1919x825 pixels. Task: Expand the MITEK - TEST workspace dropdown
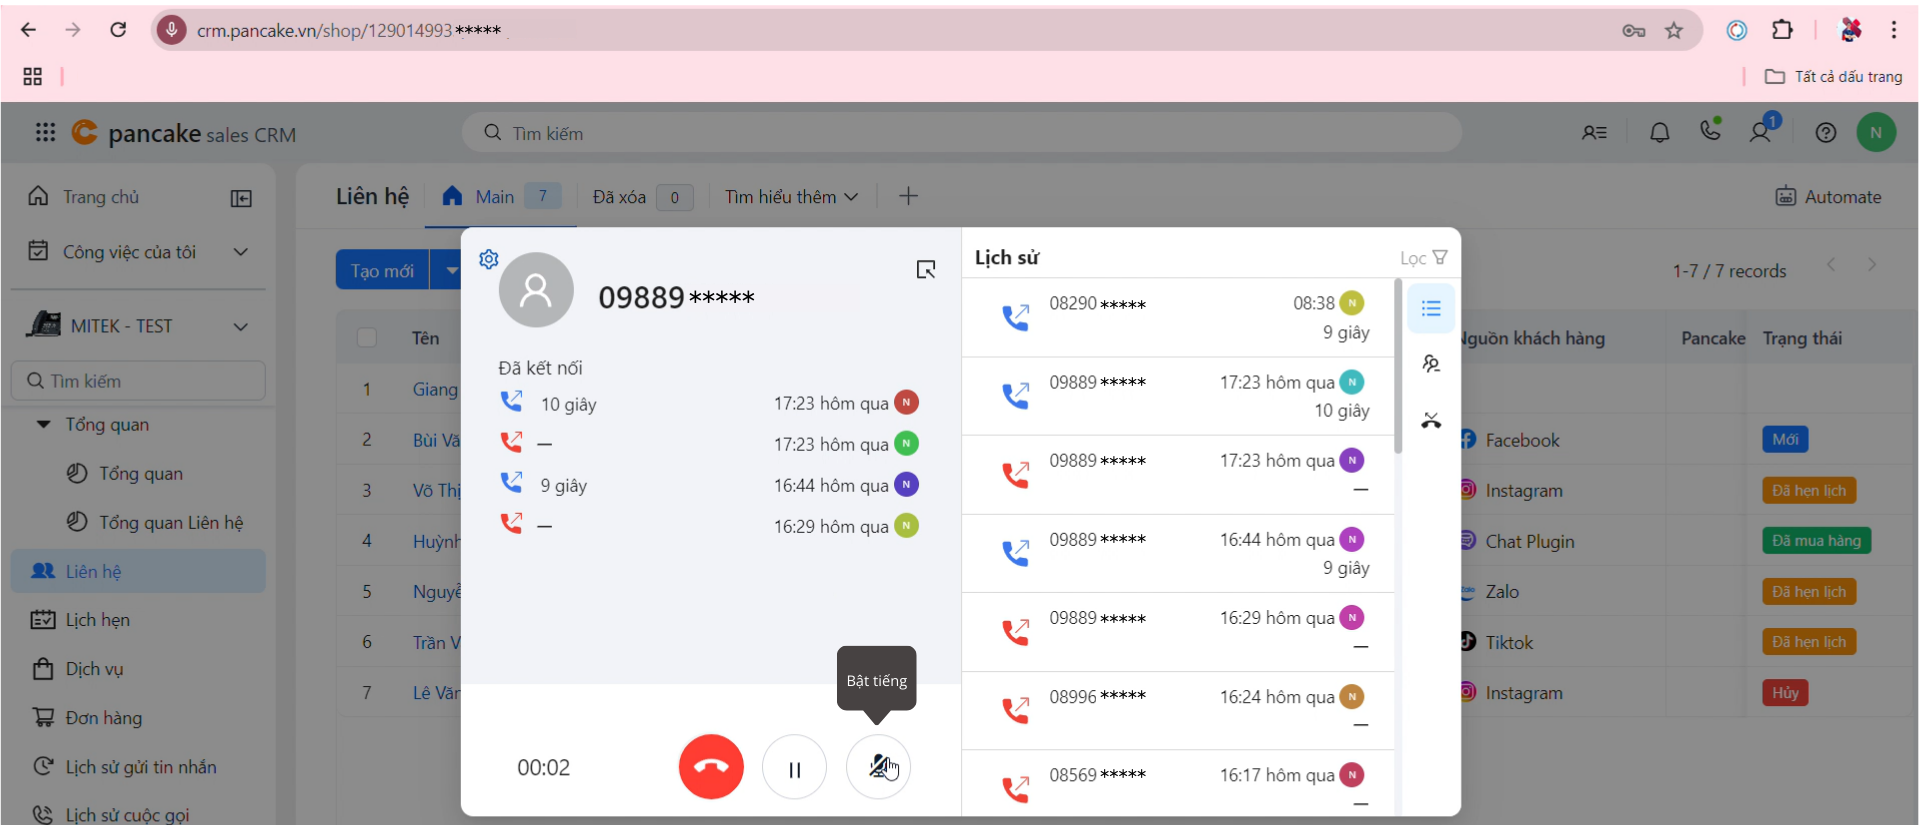click(240, 326)
